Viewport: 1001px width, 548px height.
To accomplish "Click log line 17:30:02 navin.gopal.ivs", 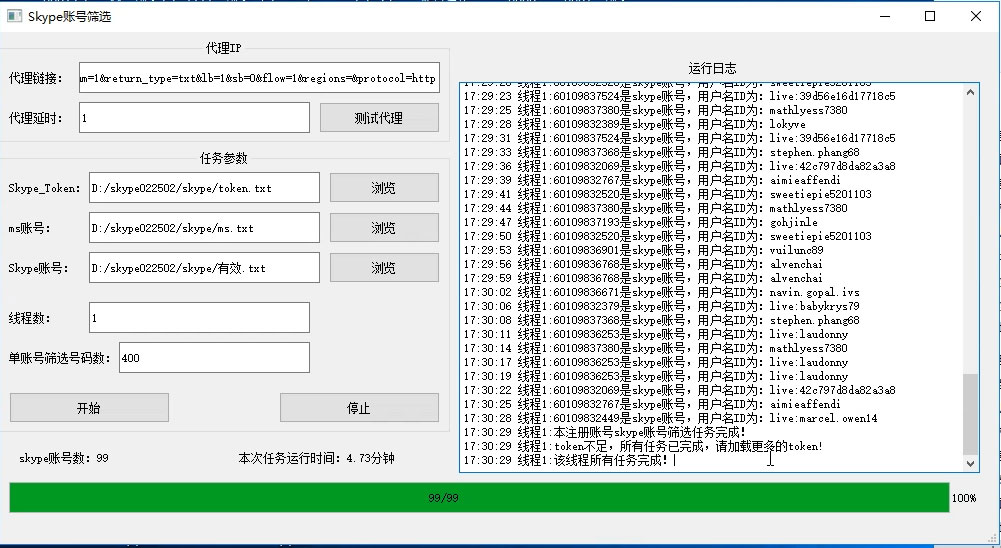I will click(661, 292).
